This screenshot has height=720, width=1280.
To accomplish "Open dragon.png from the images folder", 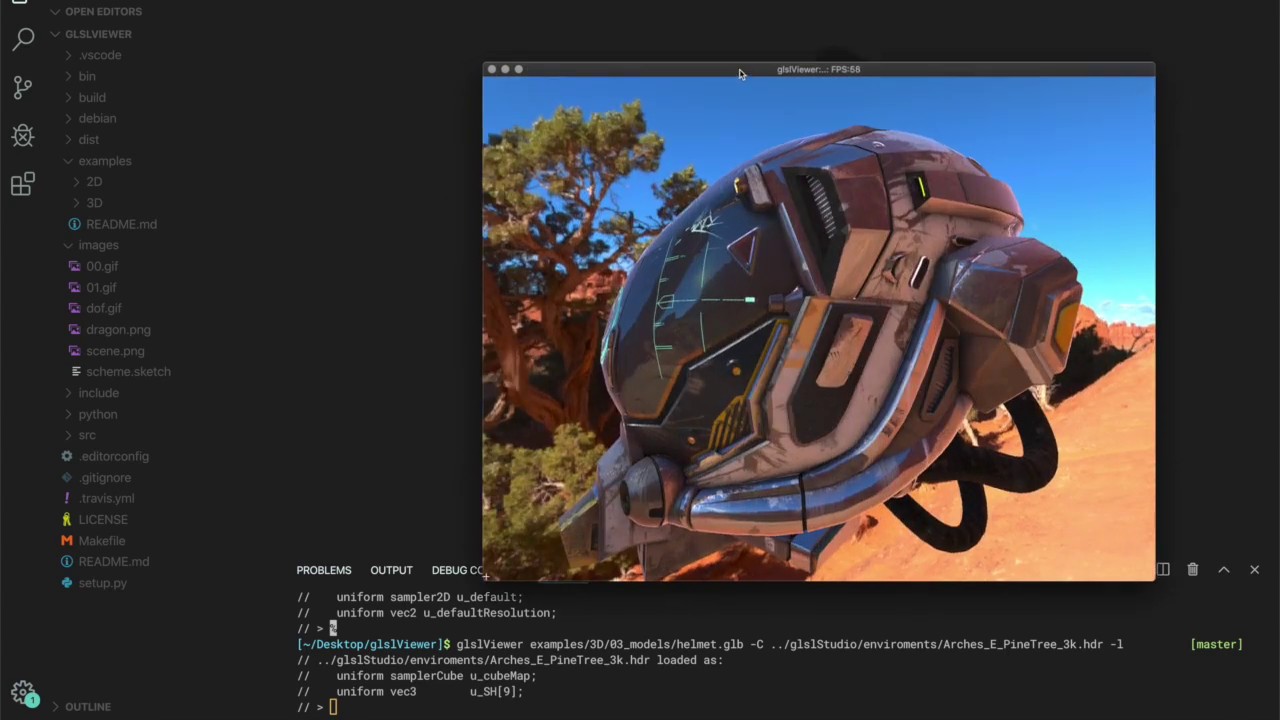I will pyautogui.click(x=118, y=330).
